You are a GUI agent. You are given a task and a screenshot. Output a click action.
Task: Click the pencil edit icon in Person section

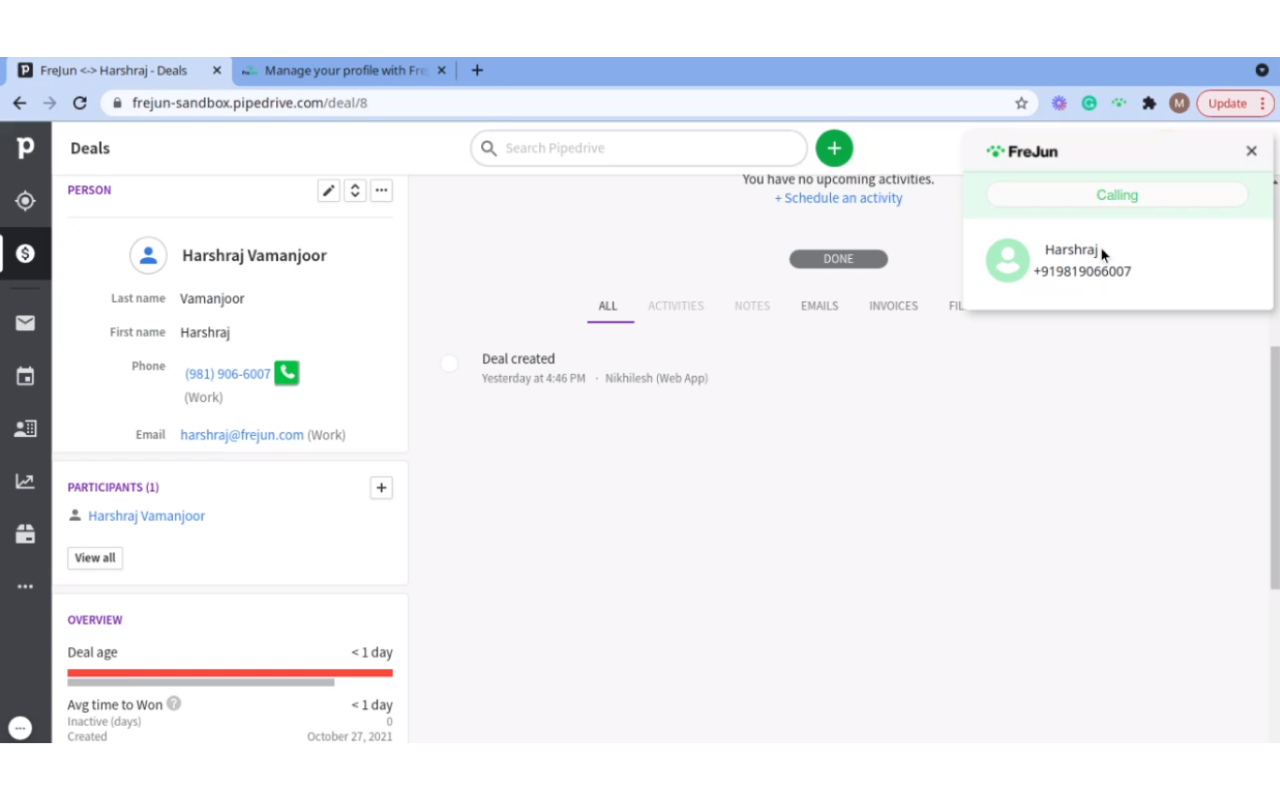click(328, 190)
